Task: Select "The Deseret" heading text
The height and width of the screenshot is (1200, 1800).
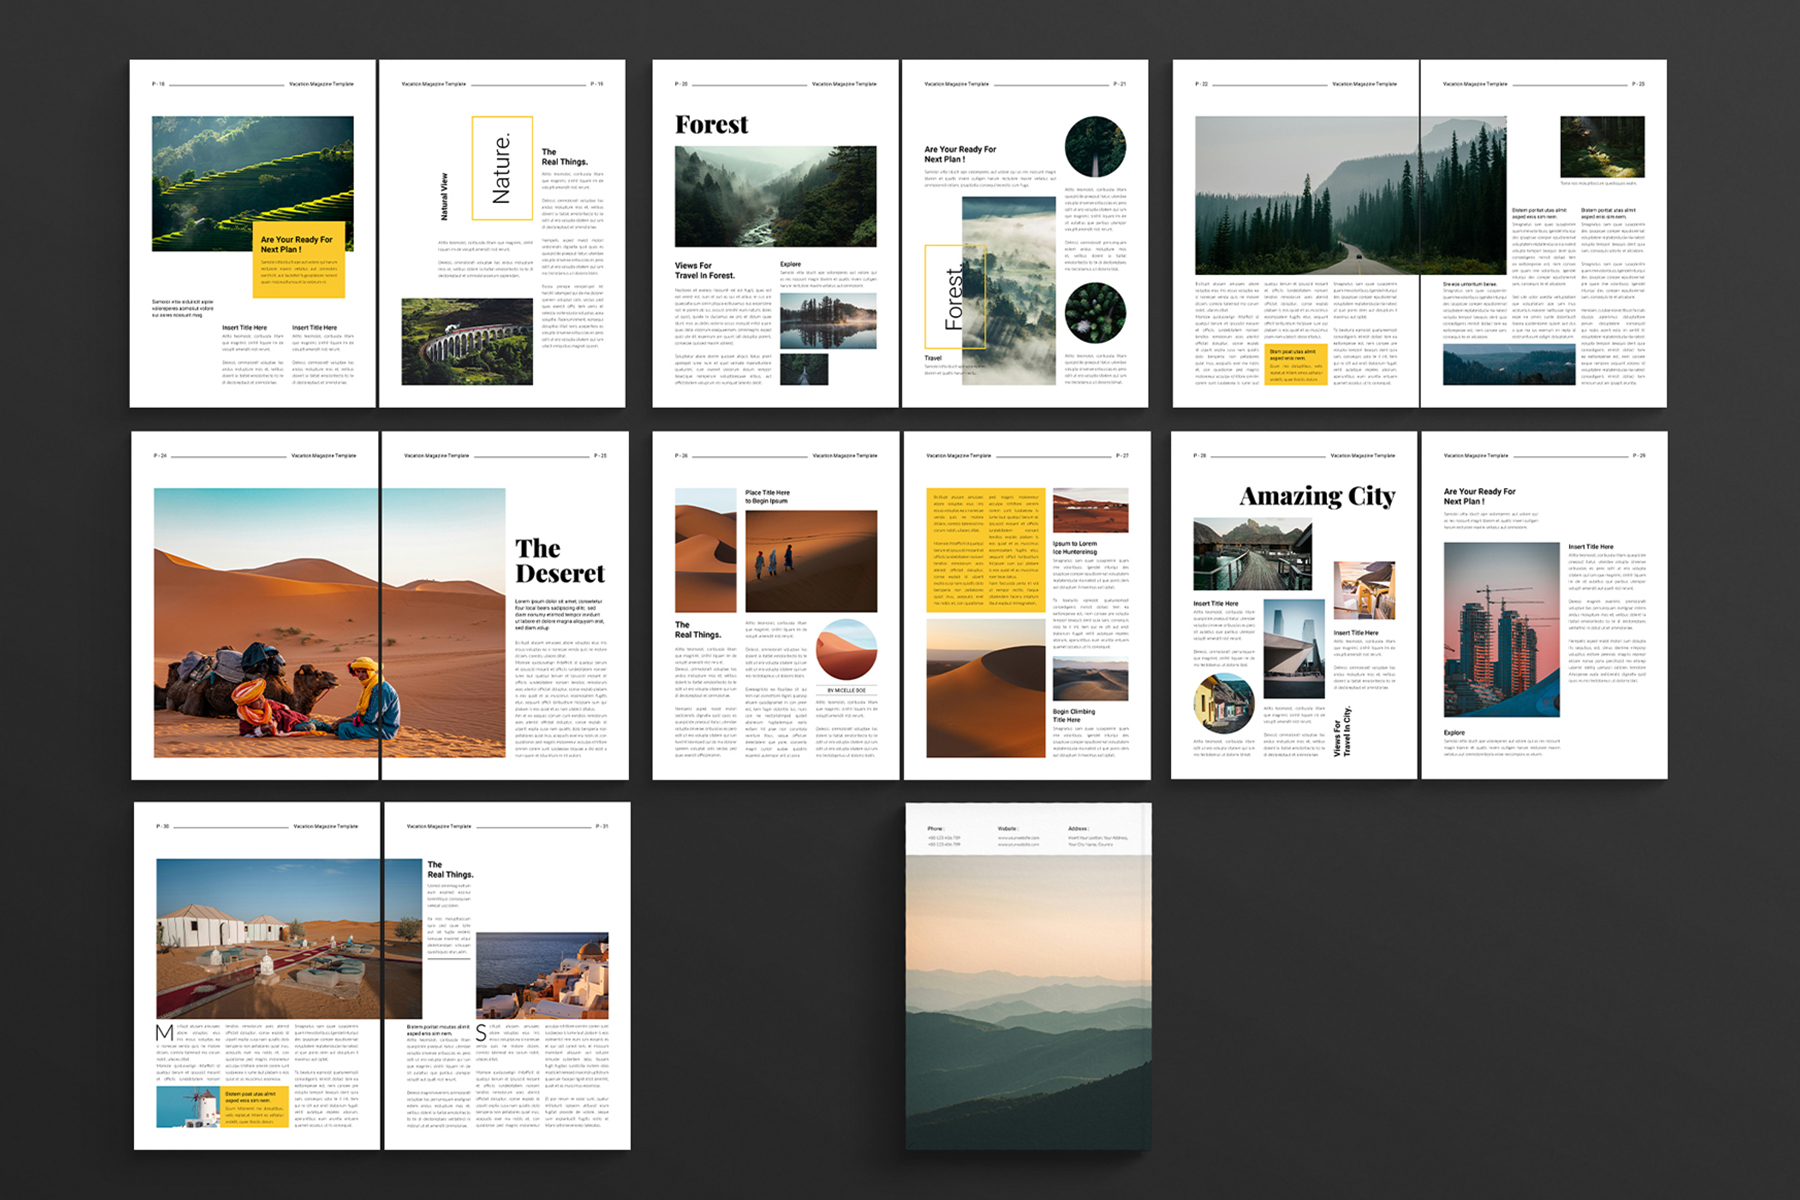Action: click(x=560, y=561)
